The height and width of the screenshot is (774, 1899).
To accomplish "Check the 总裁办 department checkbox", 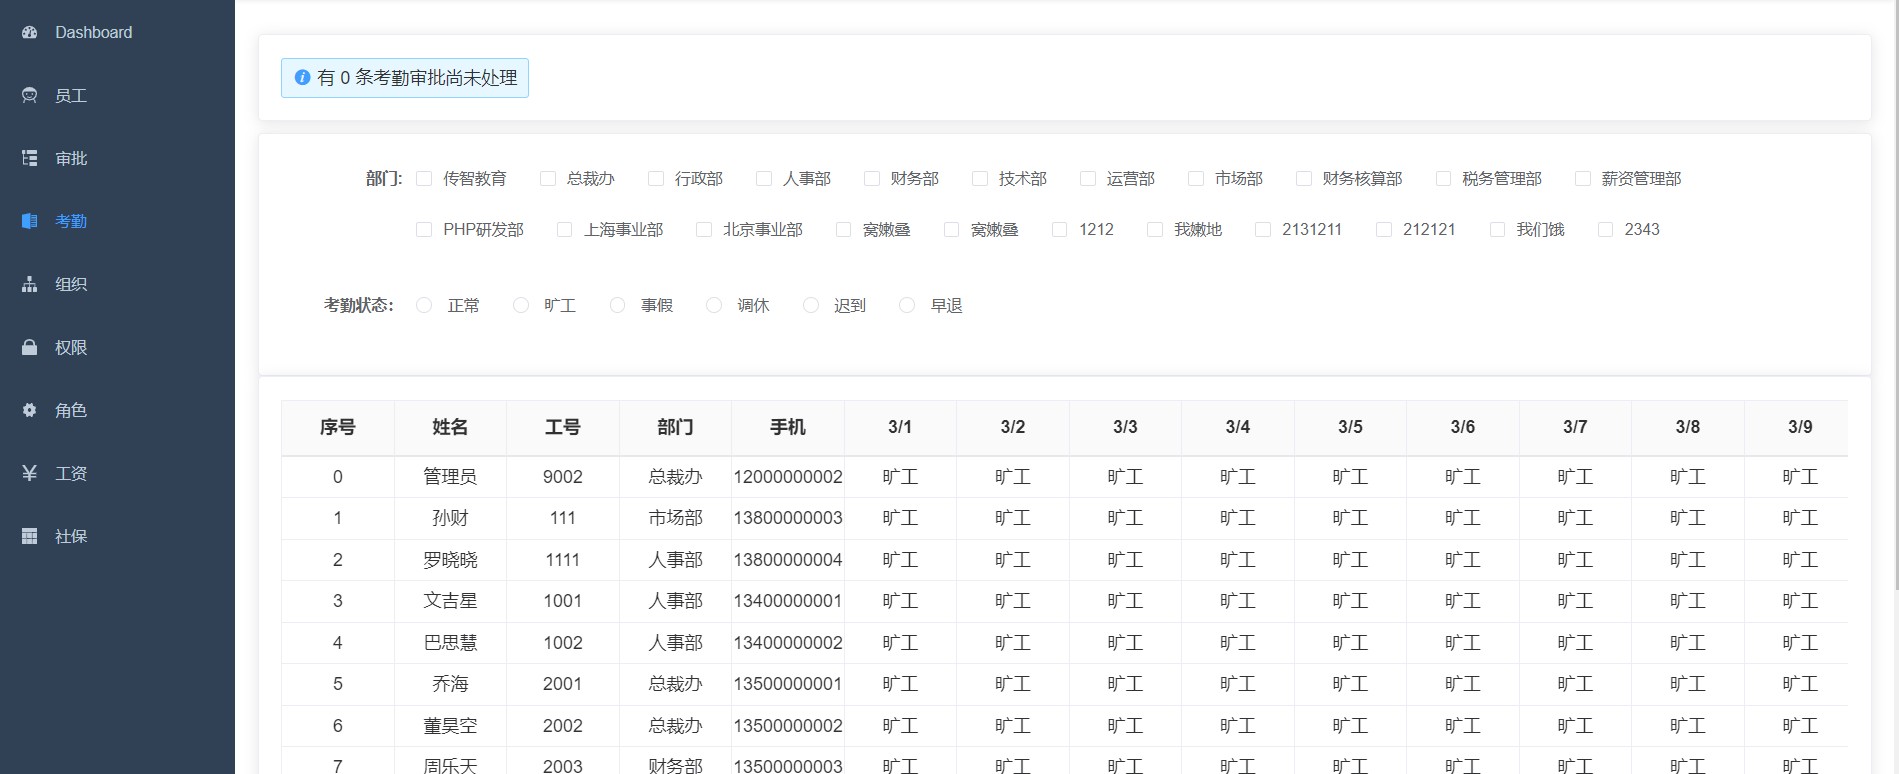I will point(547,178).
